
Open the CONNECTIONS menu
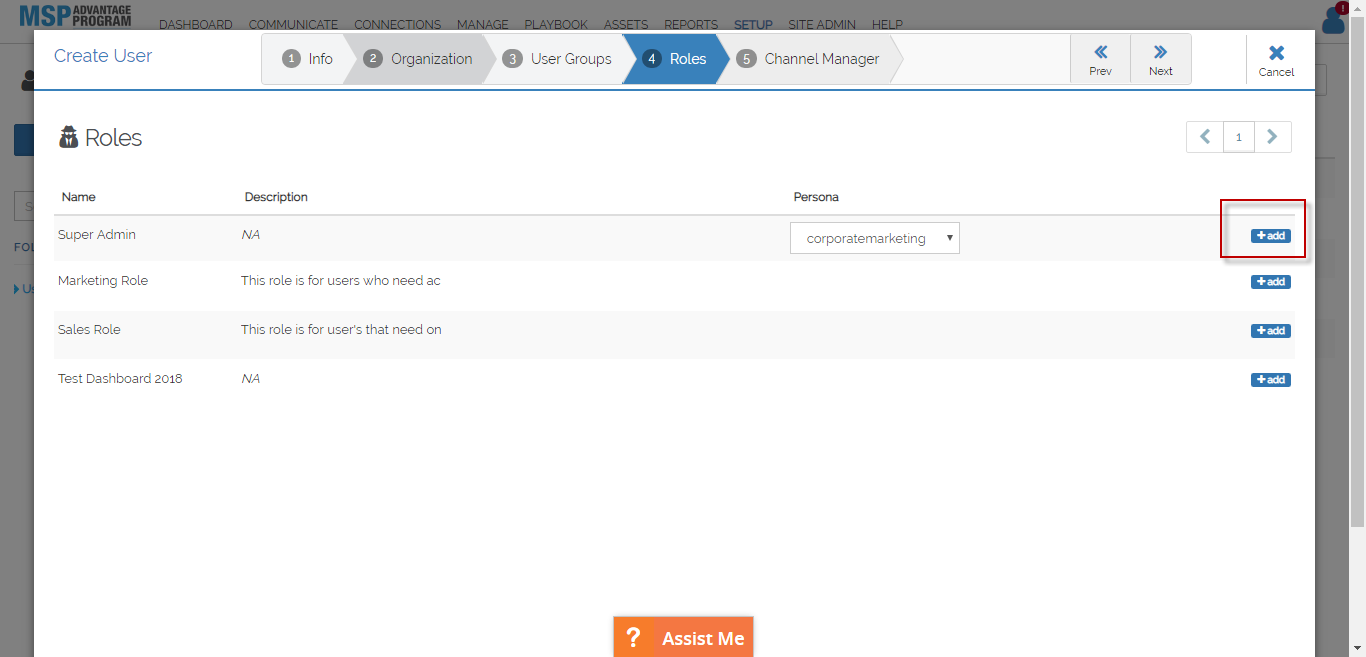397,25
